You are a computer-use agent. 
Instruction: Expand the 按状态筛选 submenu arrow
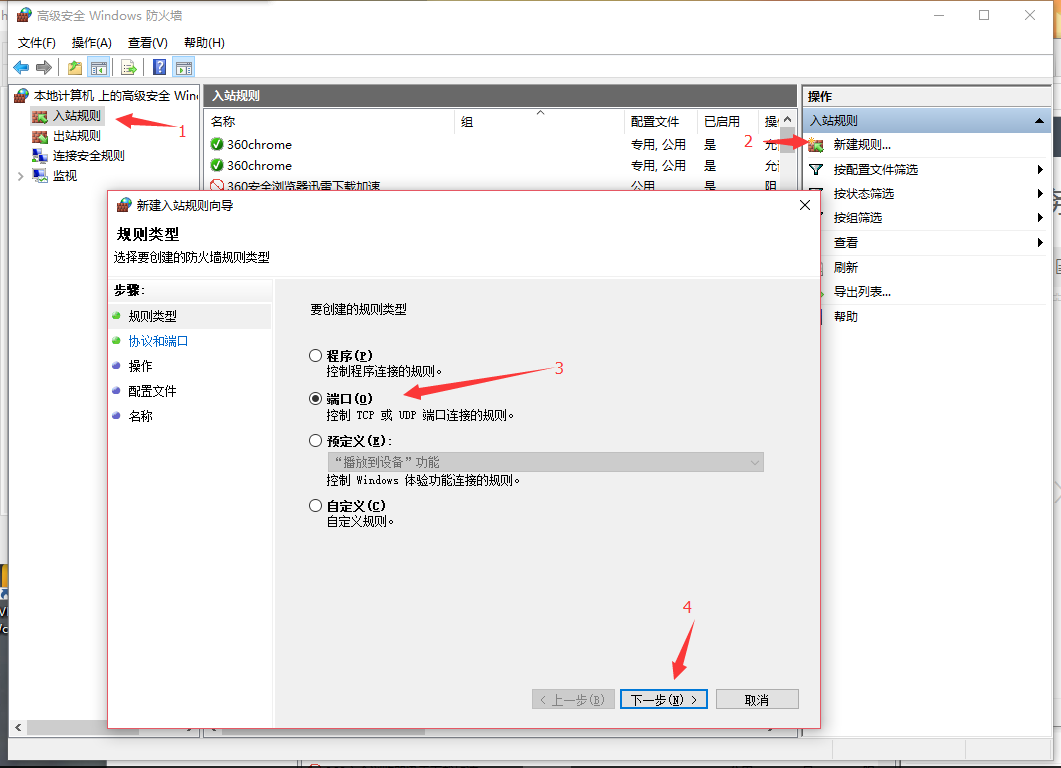click(1040, 194)
